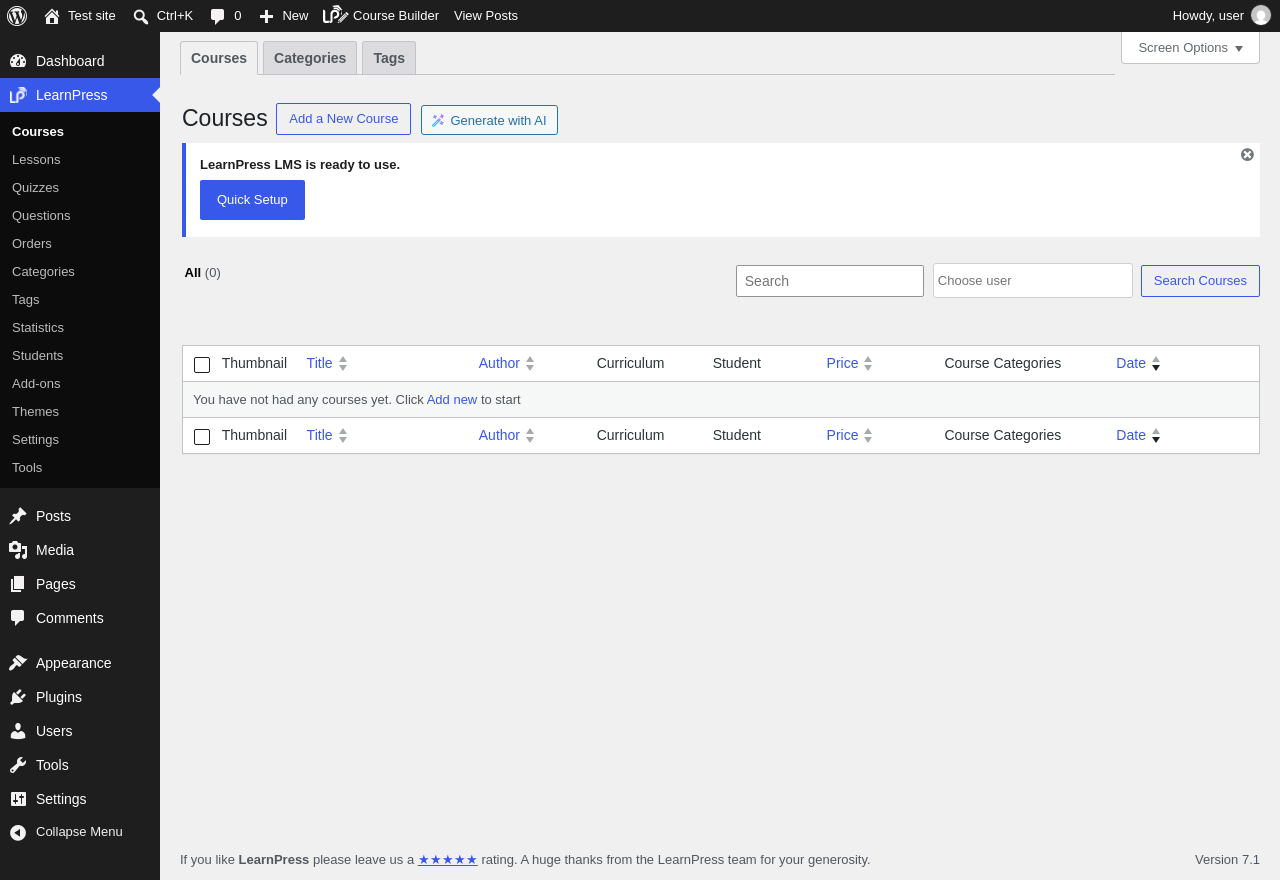Image resolution: width=1280 pixels, height=880 pixels.
Task: Sort by Title using footer sort arrows
Action: click(x=343, y=435)
